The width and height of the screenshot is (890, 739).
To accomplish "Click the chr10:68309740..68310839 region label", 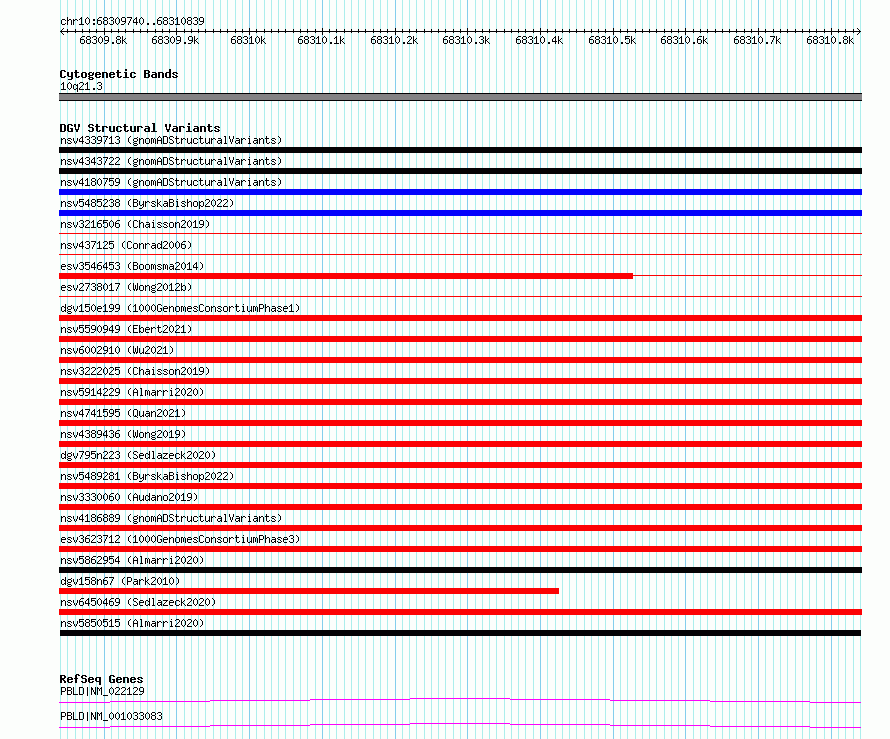I will coord(132,22).
